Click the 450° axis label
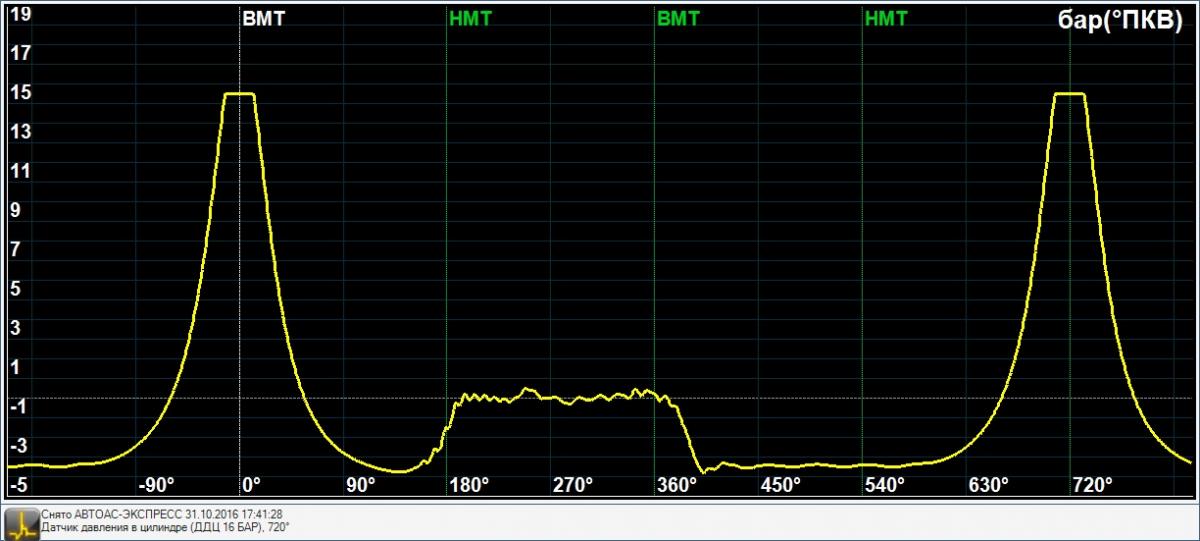The width and height of the screenshot is (1200, 541). pyautogui.click(x=782, y=484)
